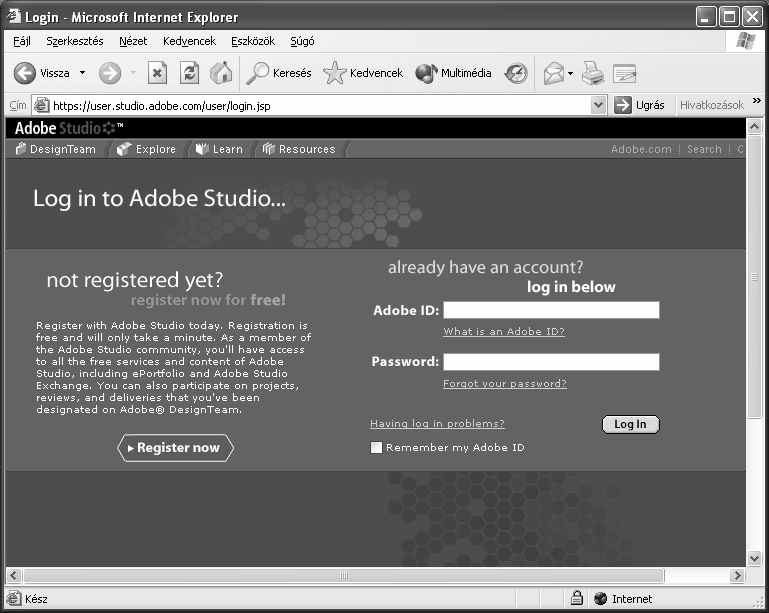Viewport: 769px width, 613px height.
Task: Refresh the page with the reload icon
Action: pos(189,74)
